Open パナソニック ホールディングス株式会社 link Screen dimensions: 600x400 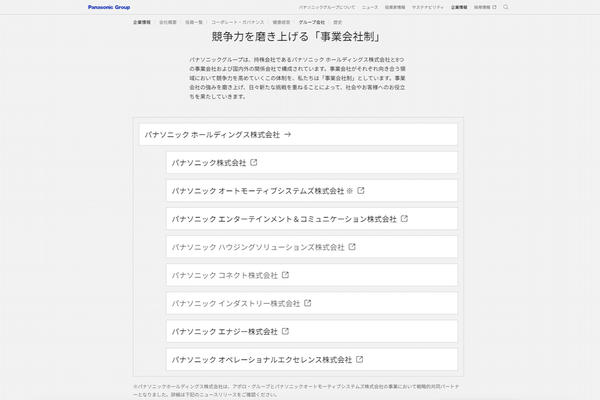point(298,134)
